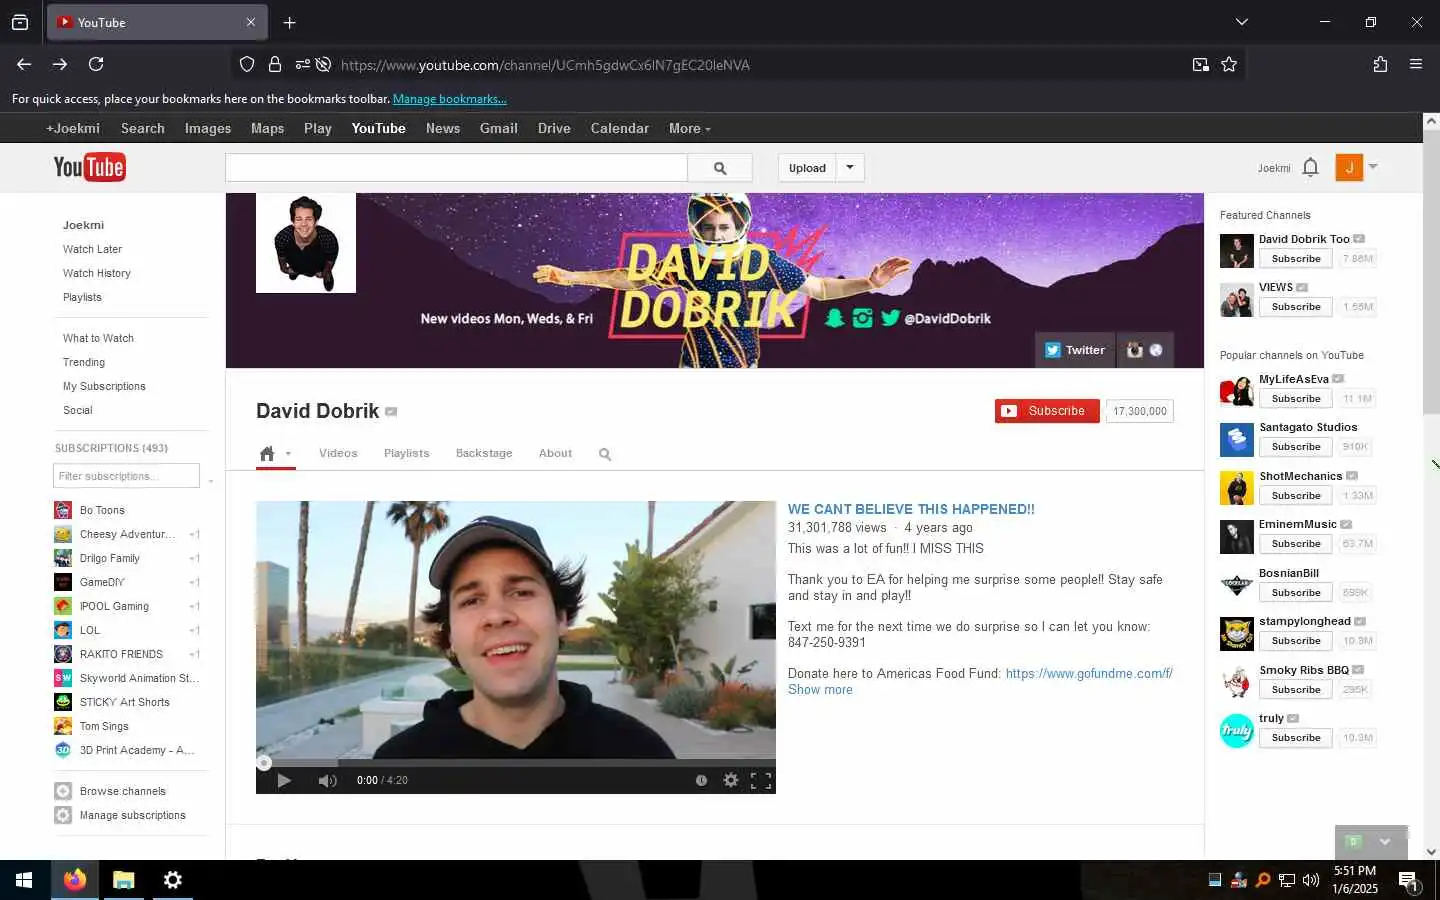Viewport: 1440px width, 900px height.
Task: Open the Manage bookmarks link
Action: coord(450,99)
